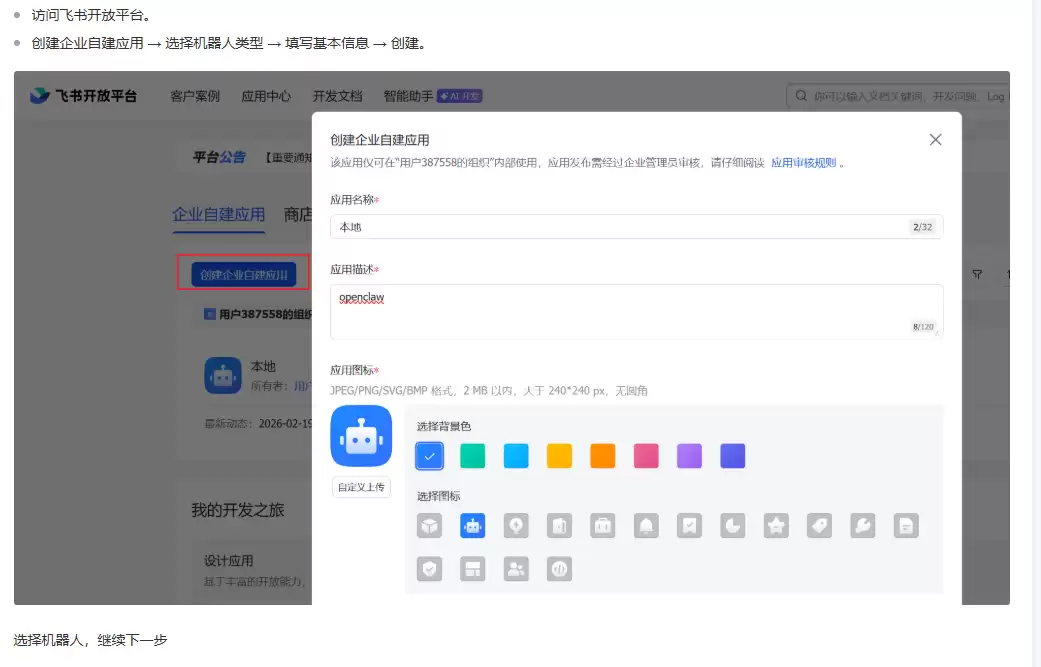Click the 自定义上传 upload option
Screen dimensions: 1041x667
(361, 487)
